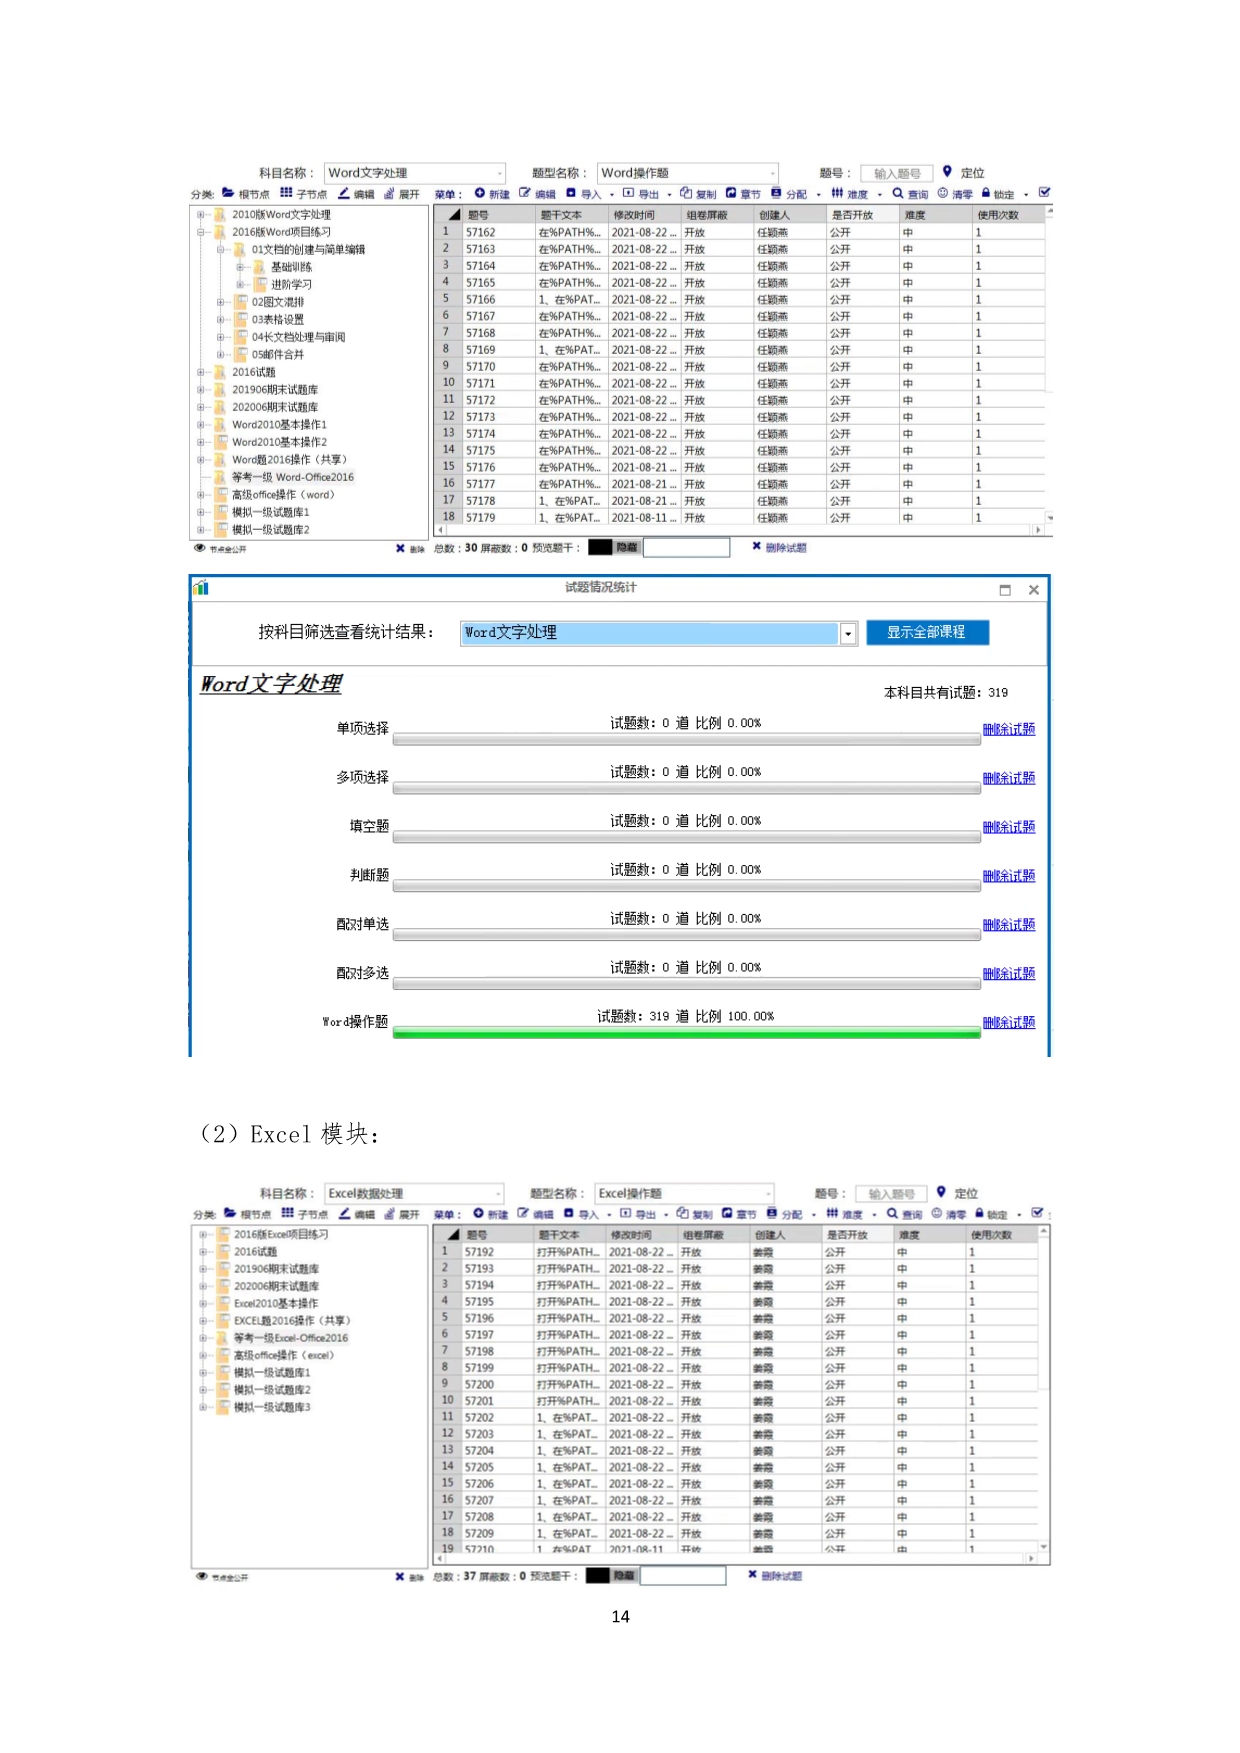Click the 查询 magnifier icon in the Word question bank
Viewport: 1240px width, 1753px height.
click(x=898, y=193)
